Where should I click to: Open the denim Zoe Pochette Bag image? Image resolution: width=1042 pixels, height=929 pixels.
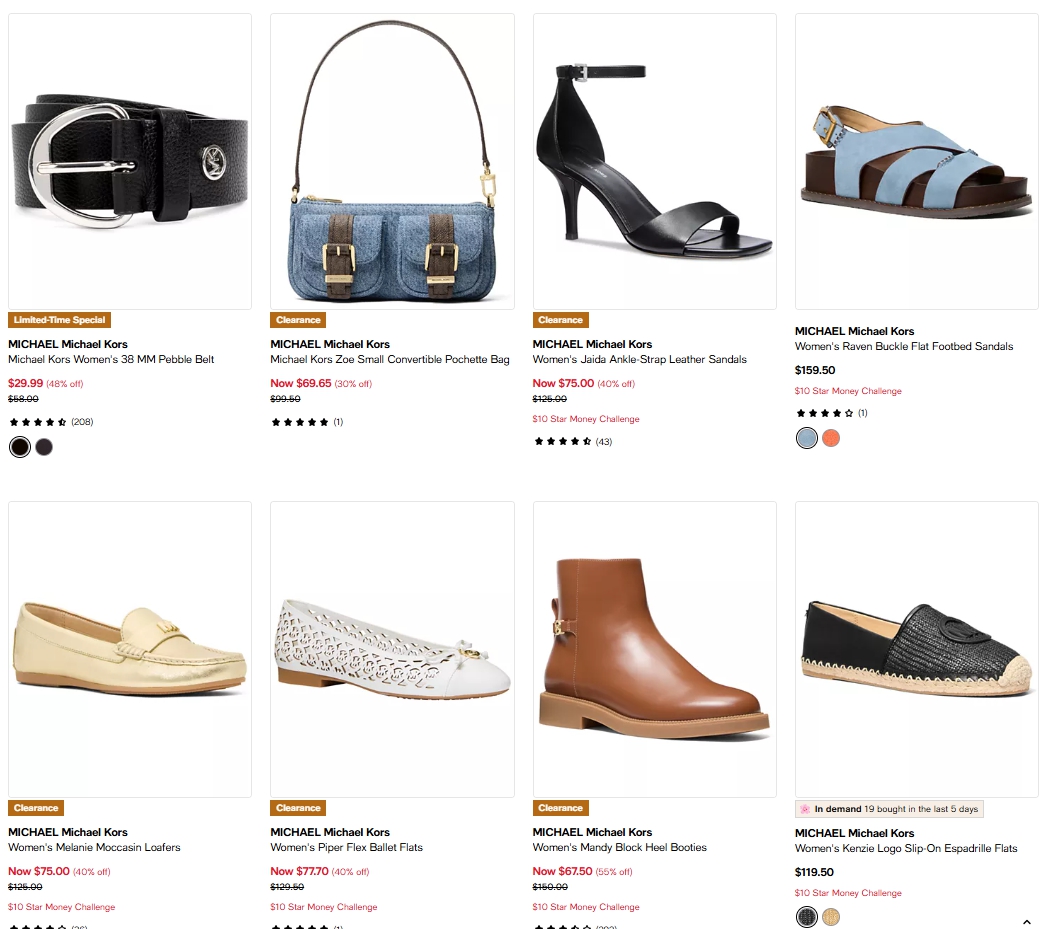pos(392,161)
